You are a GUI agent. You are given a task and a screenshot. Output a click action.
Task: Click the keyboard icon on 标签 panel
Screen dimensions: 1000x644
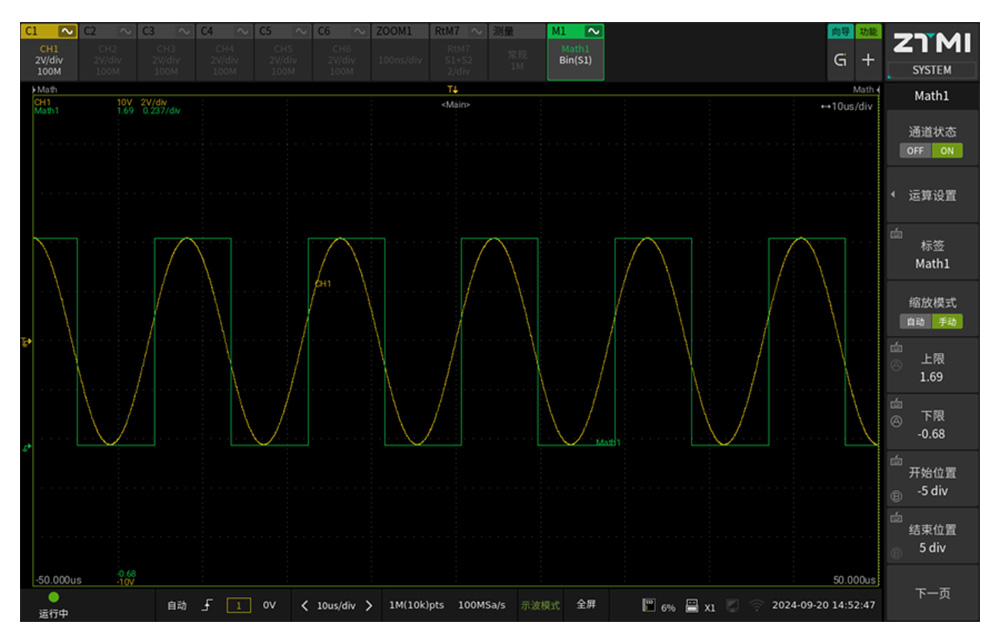coord(896,234)
